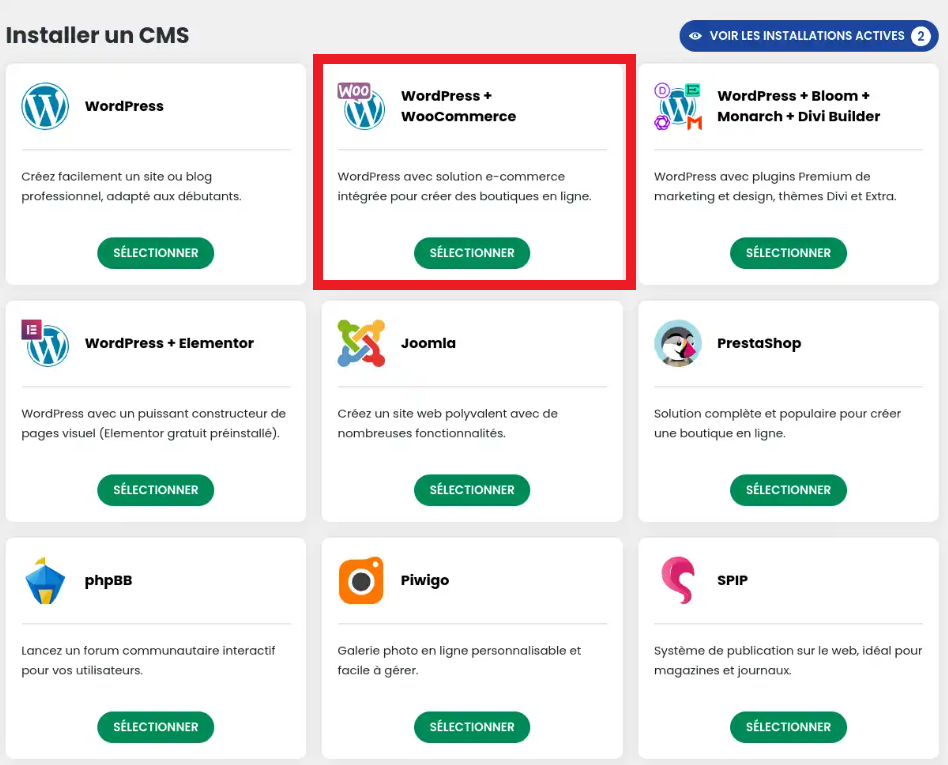Viewport: 948px width, 765px height.
Task: Click the Joomla title text
Action: coord(428,343)
